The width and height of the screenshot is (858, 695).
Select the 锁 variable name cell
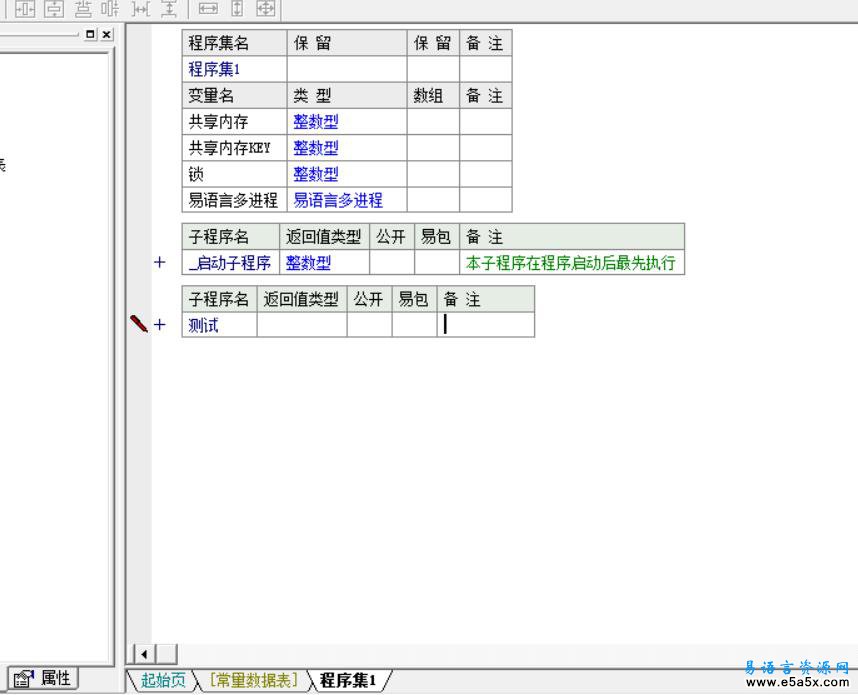[235, 175]
